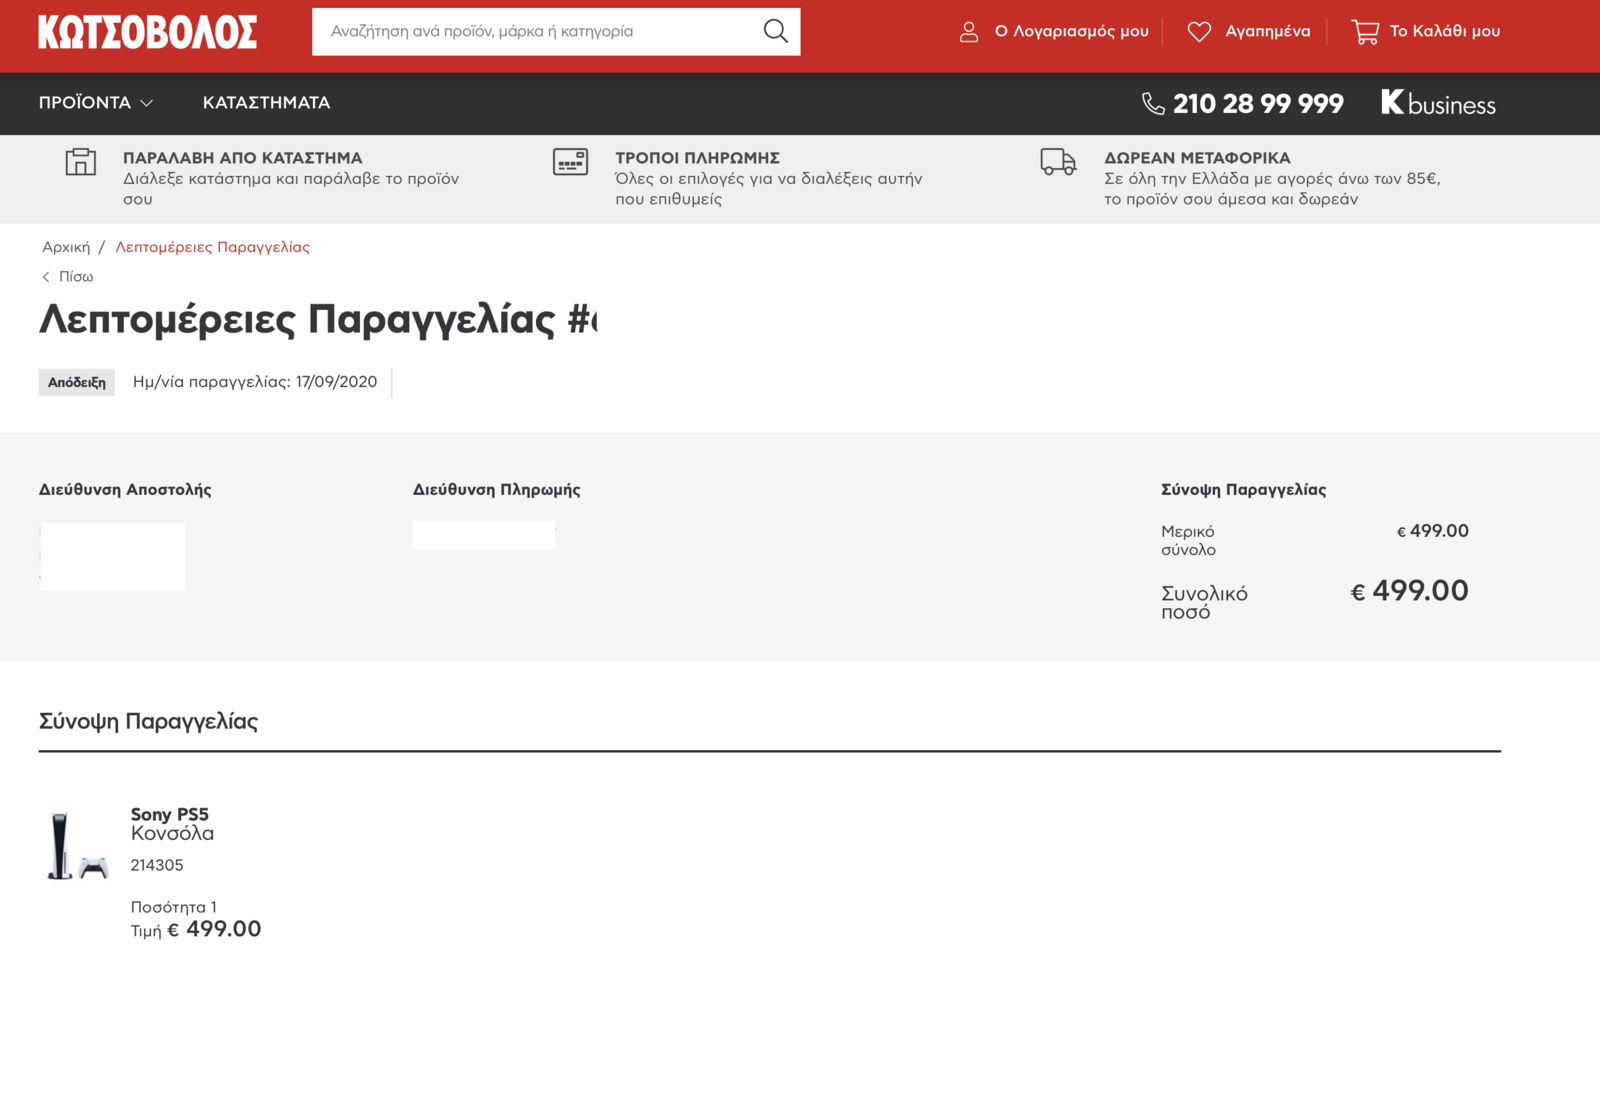
Task: Click the order date 17/09/2020 text
Action: tap(336, 382)
